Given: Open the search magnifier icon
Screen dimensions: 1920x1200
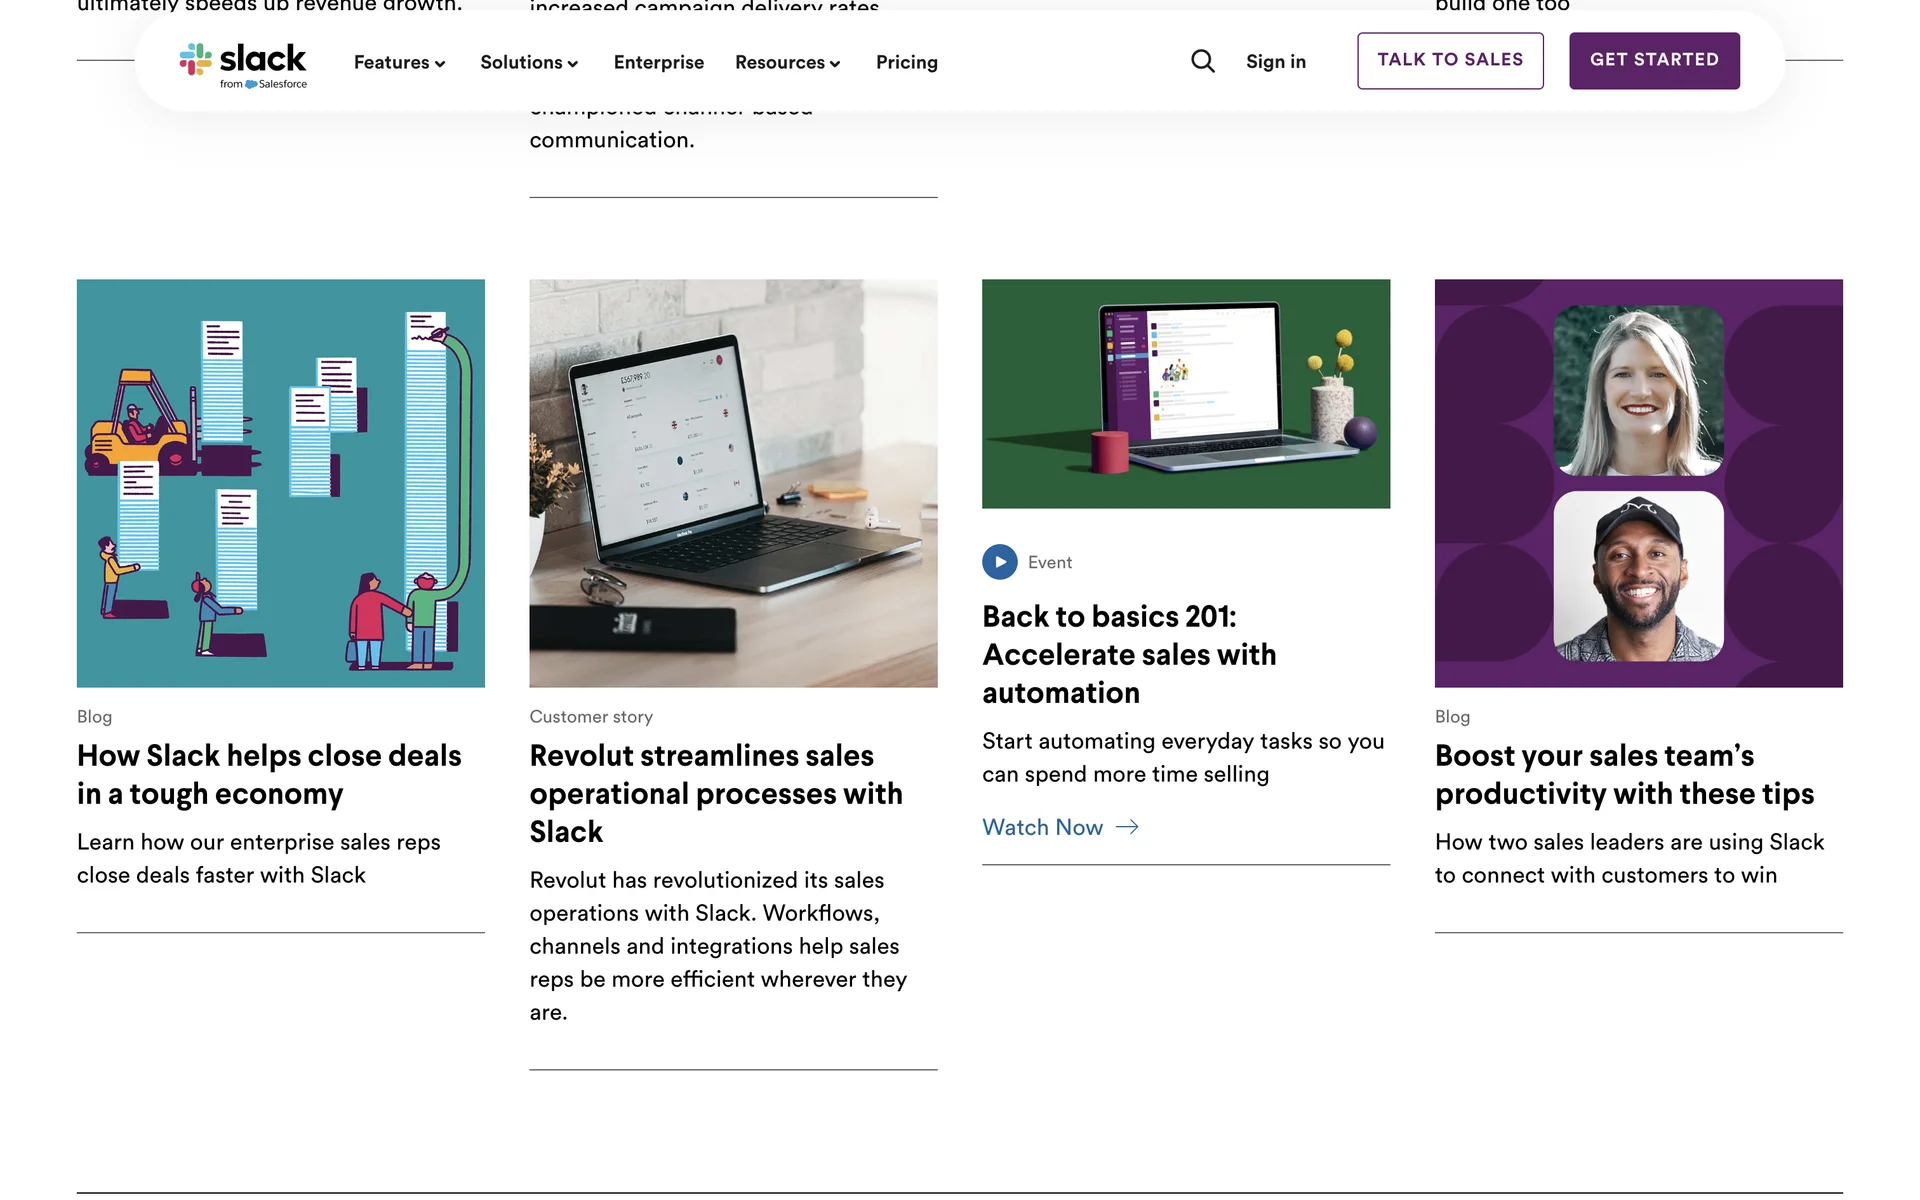Looking at the screenshot, I should pyautogui.click(x=1203, y=62).
